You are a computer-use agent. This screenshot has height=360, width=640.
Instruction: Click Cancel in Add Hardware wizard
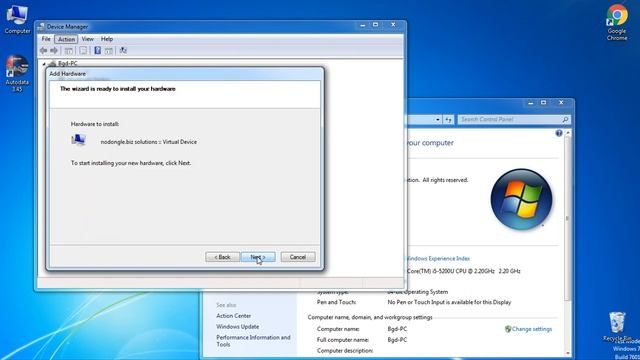(x=298, y=257)
